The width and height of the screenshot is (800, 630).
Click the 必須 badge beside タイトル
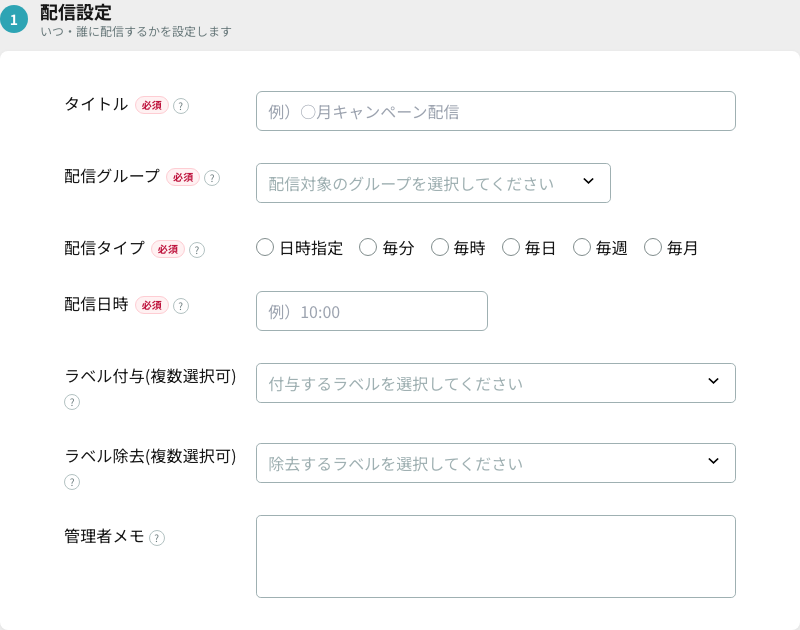[152, 105]
